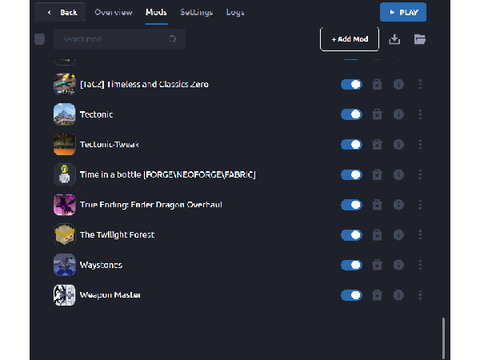Viewport: 480px width, 360px height.
Task: View info for Tectonic-Tweak mod
Action: pyautogui.click(x=398, y=145)
